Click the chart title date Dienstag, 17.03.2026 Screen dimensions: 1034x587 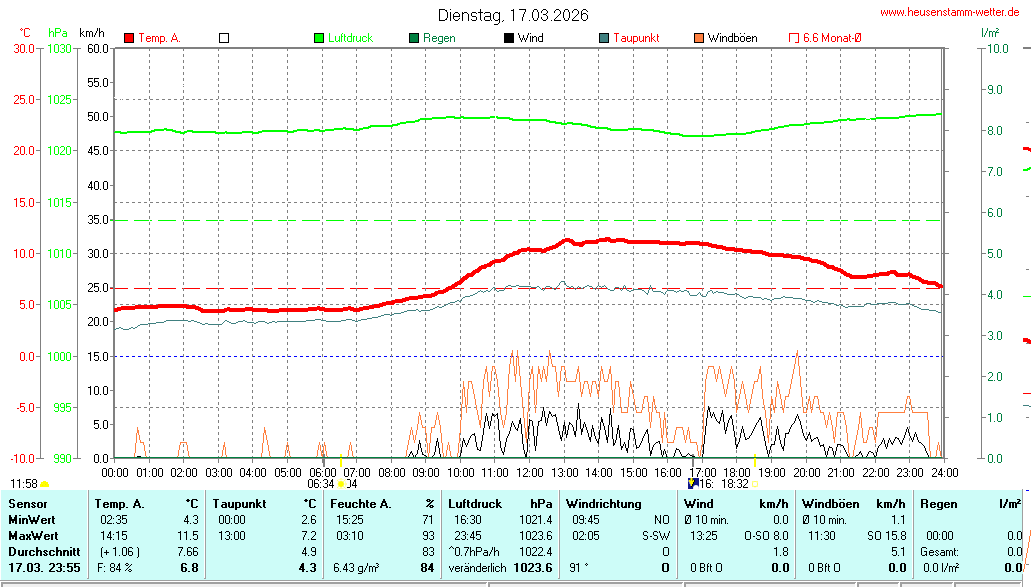[513, 15]
